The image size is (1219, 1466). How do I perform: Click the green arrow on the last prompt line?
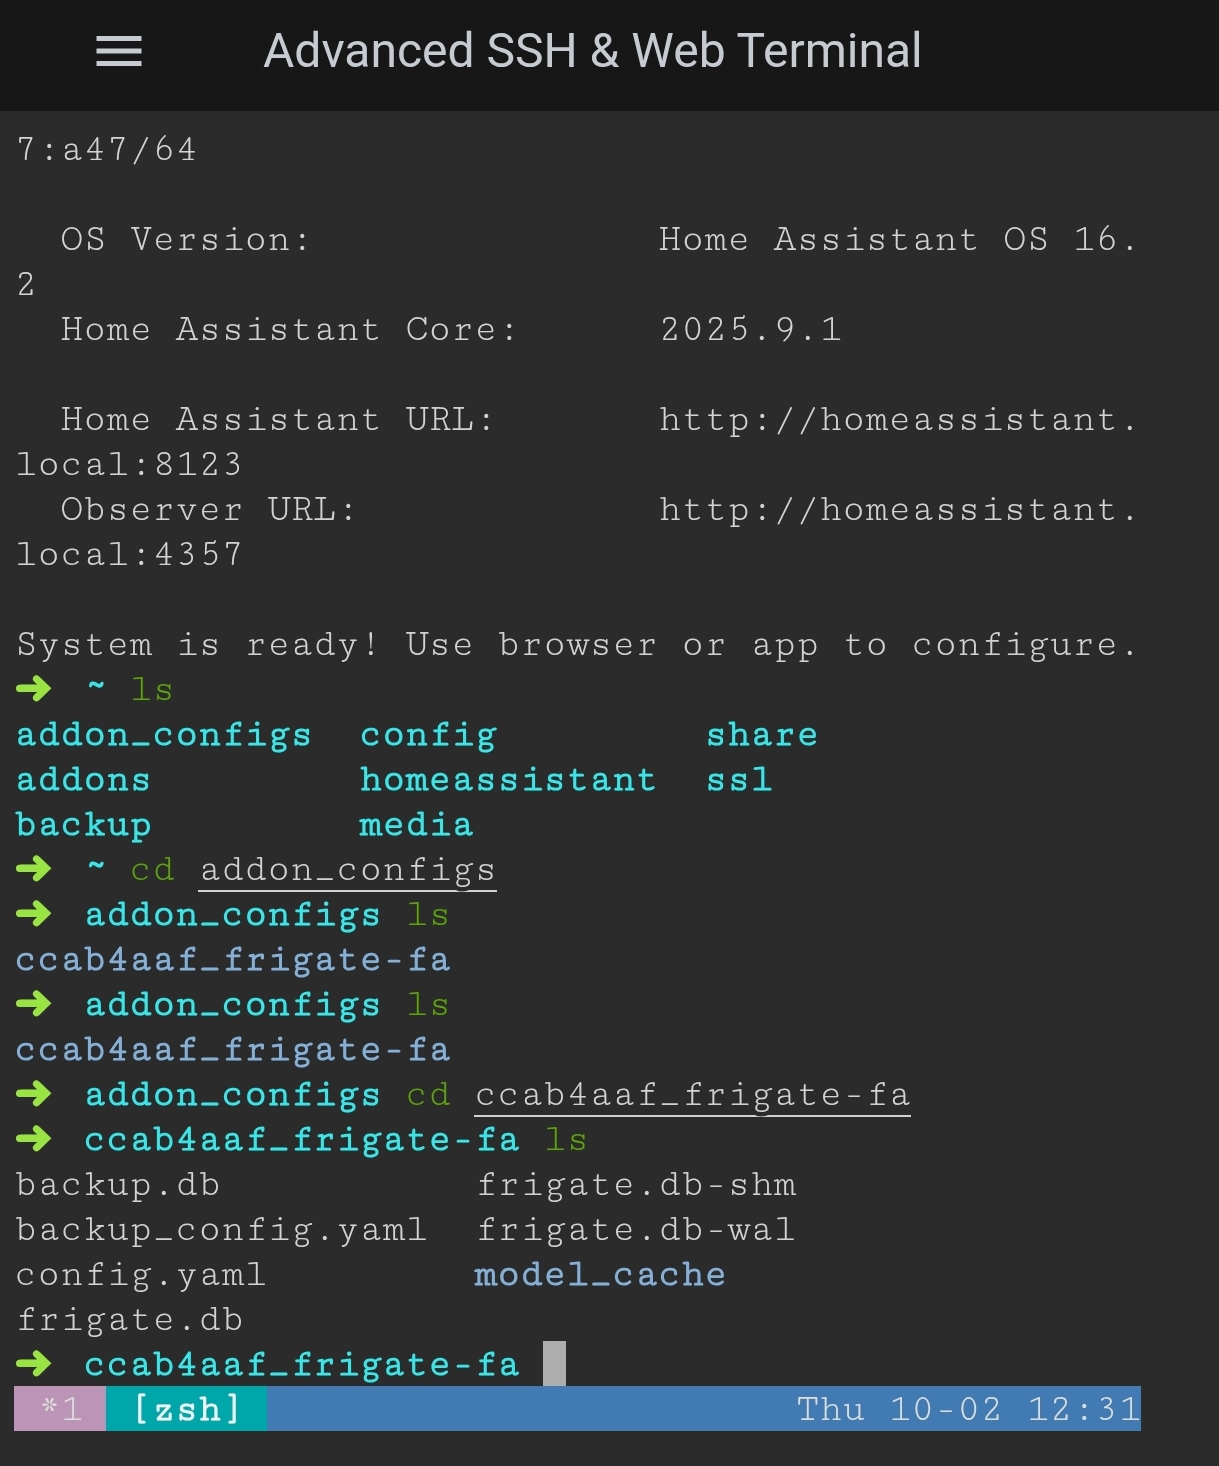pyautogui.click(x=34, y=1363)
